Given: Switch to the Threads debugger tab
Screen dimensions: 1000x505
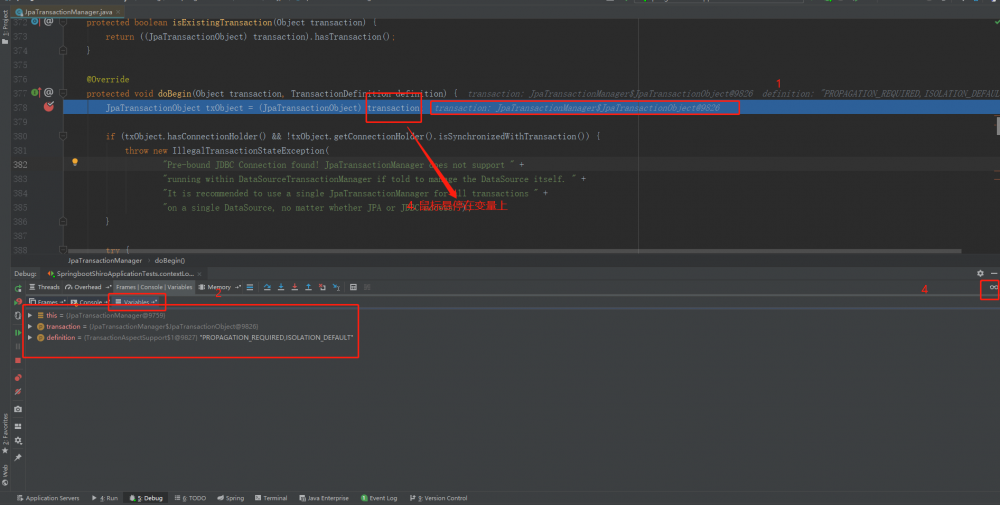Looking at the screenshot, I should (x=44, y=287).
